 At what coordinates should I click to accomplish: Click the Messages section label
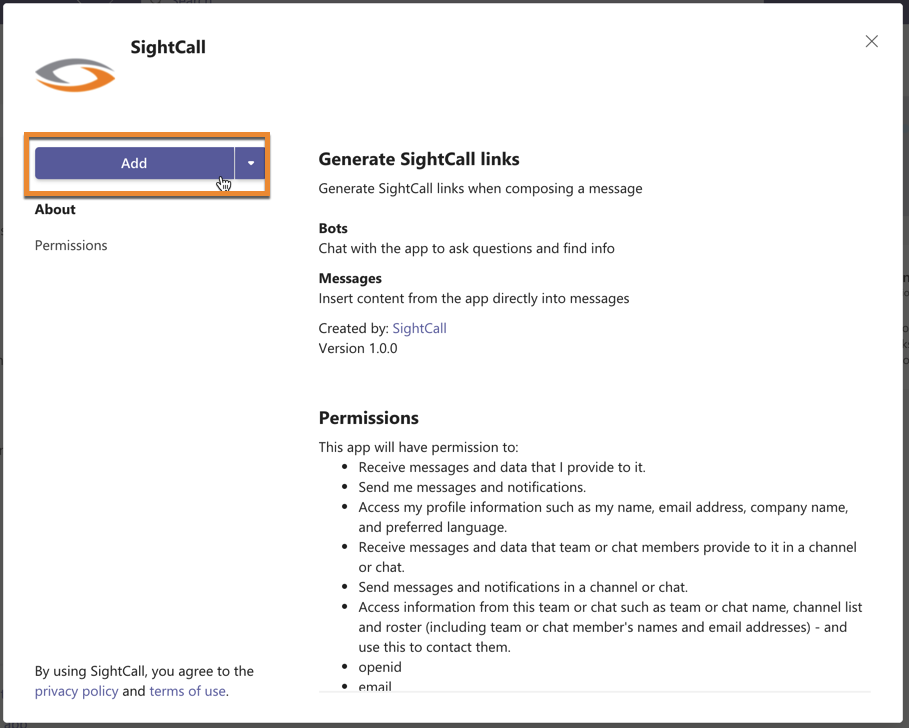tap(350, 278)
